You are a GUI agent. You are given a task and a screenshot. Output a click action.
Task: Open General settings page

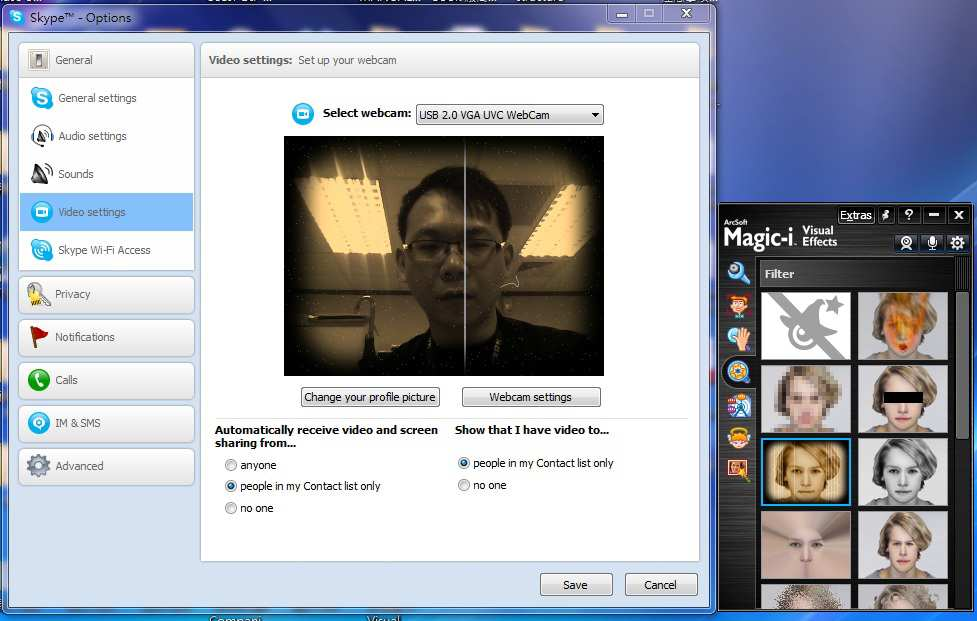pyautogui.click(x=107, y=98)
